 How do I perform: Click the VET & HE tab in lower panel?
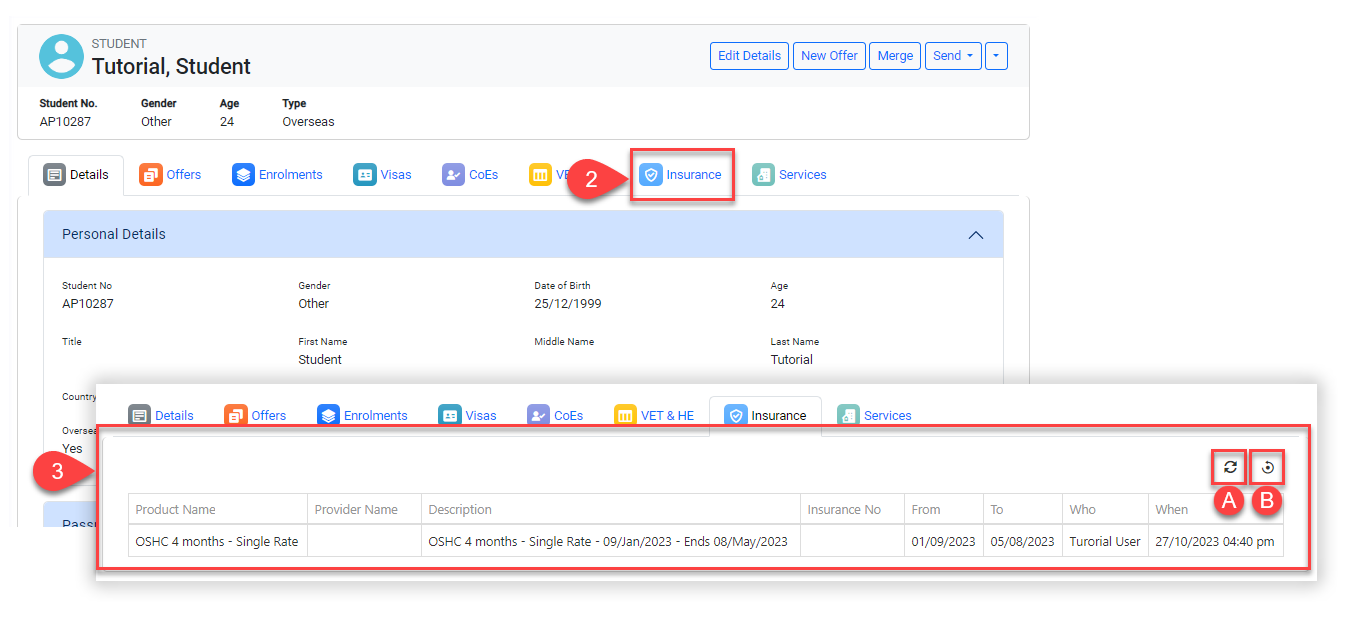(655, 416)
